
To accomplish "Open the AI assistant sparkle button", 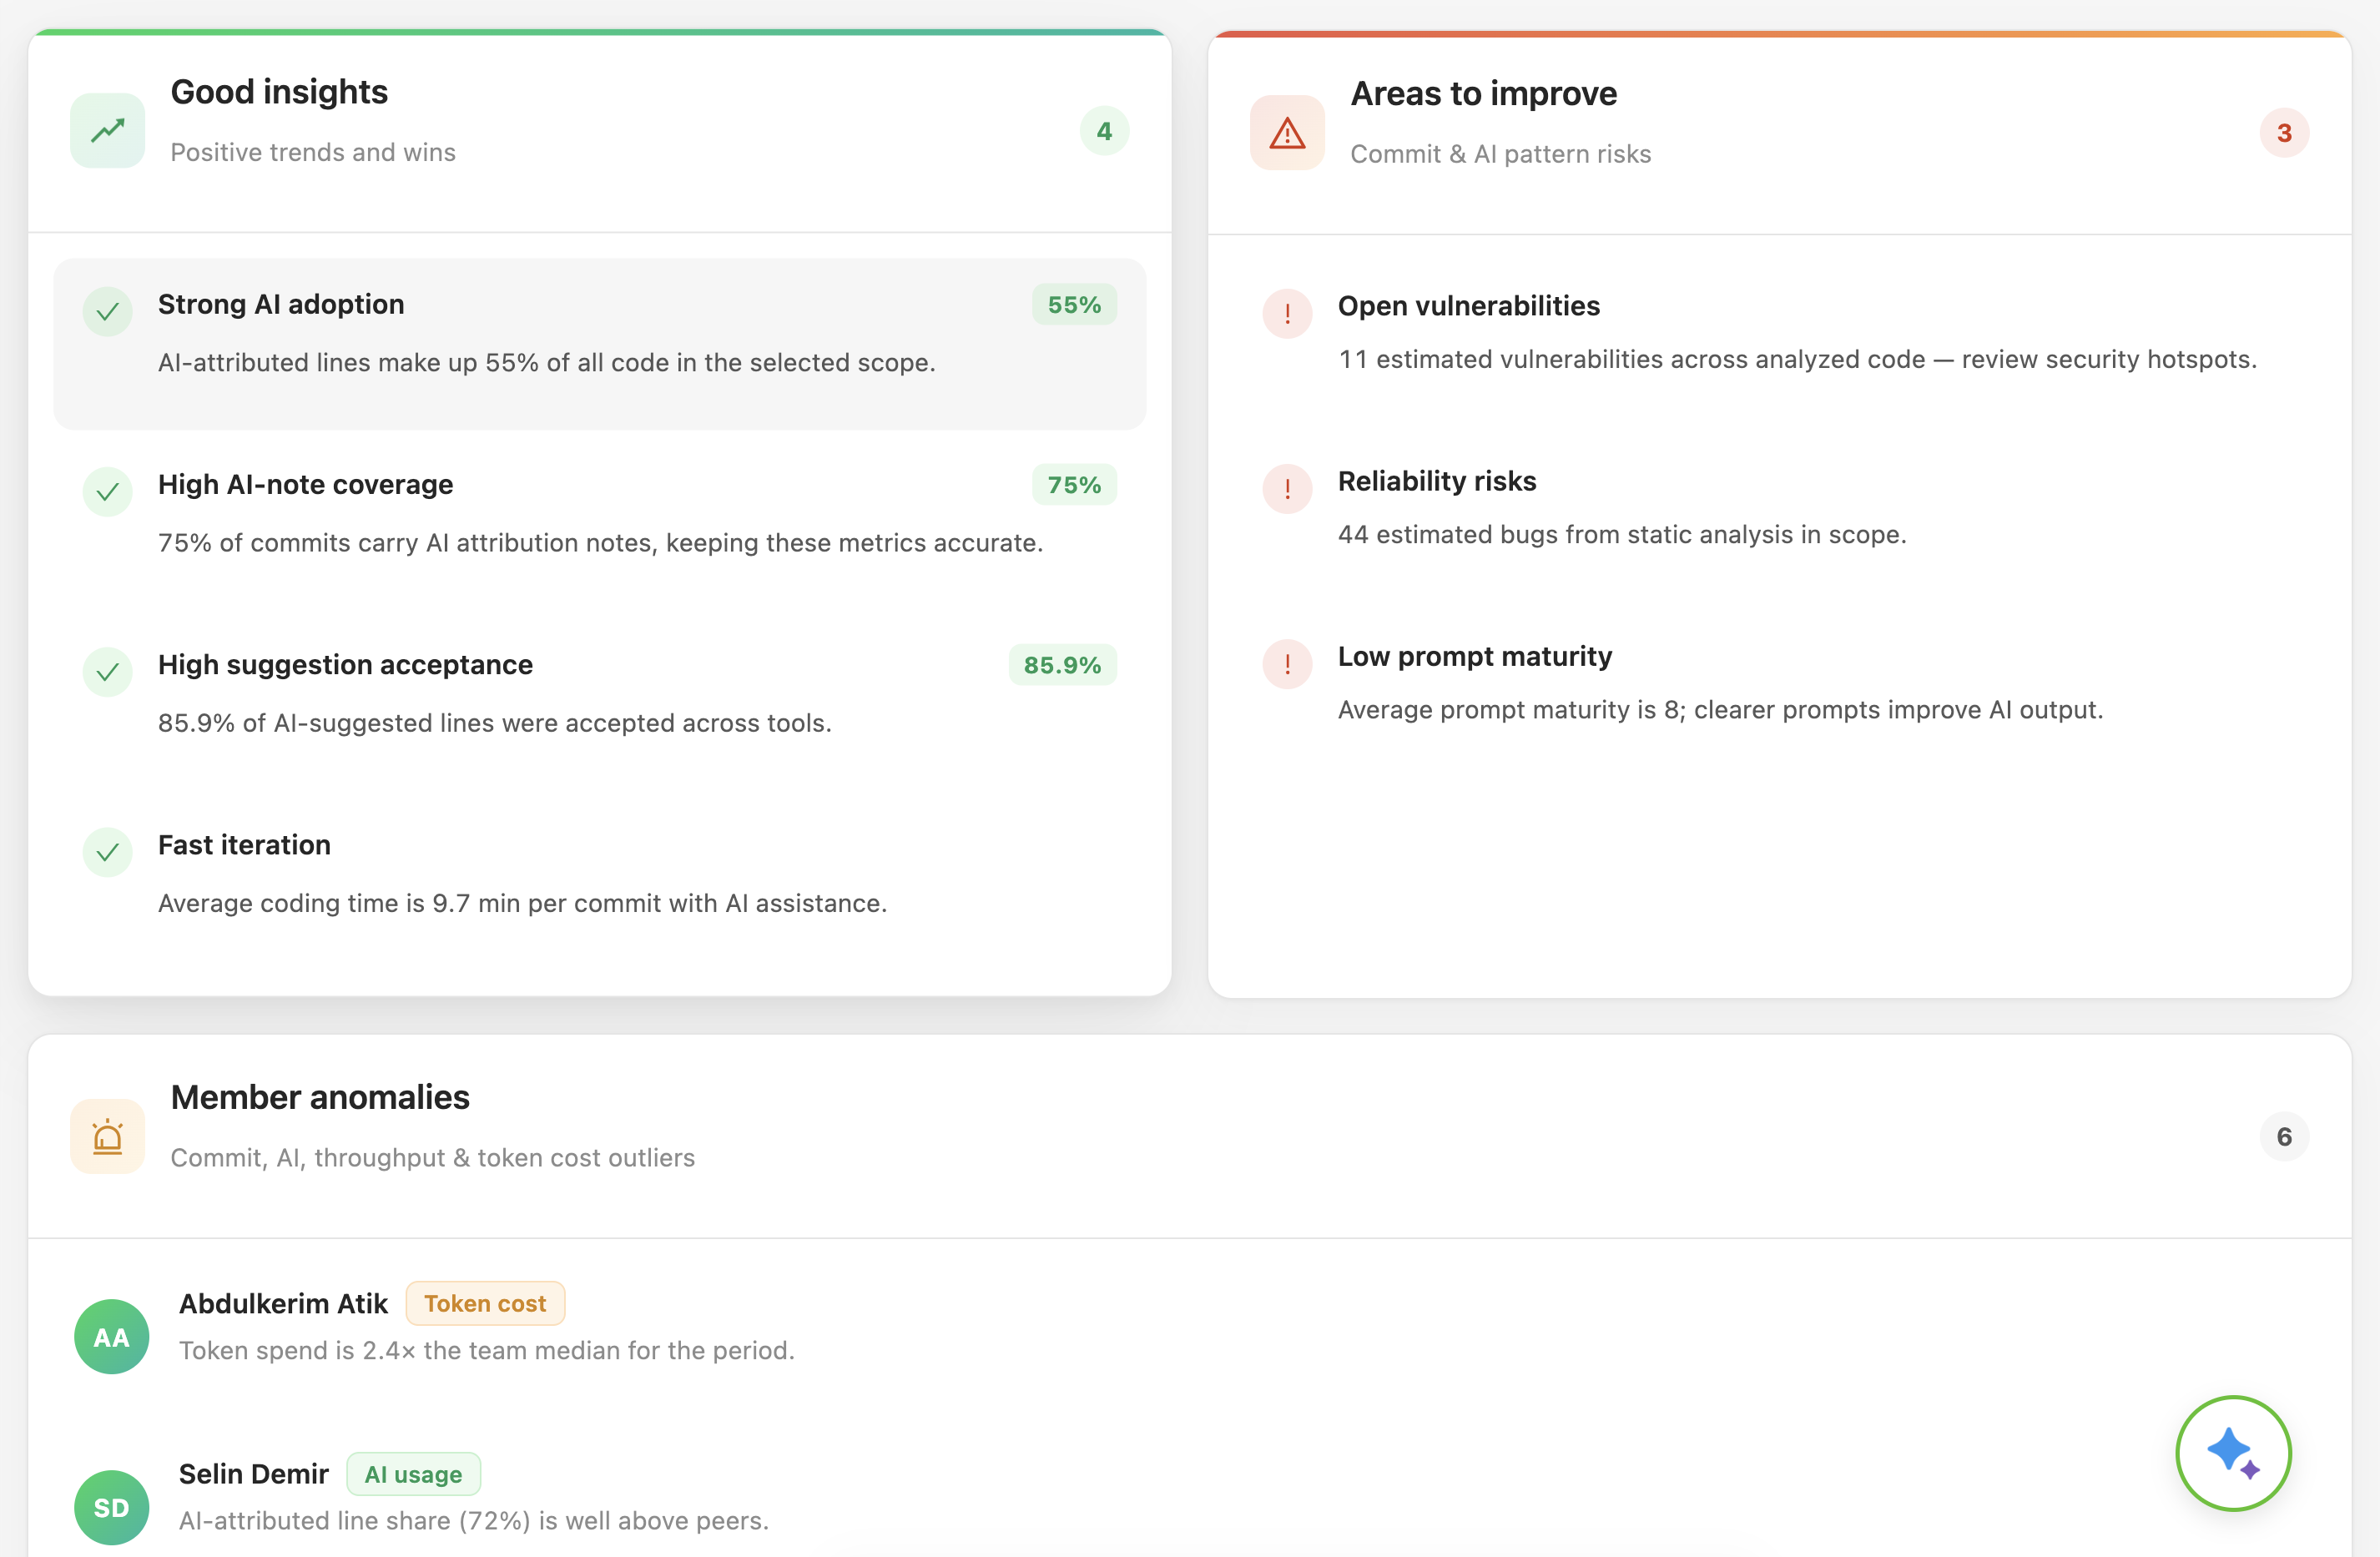I will [2233, 1453].
